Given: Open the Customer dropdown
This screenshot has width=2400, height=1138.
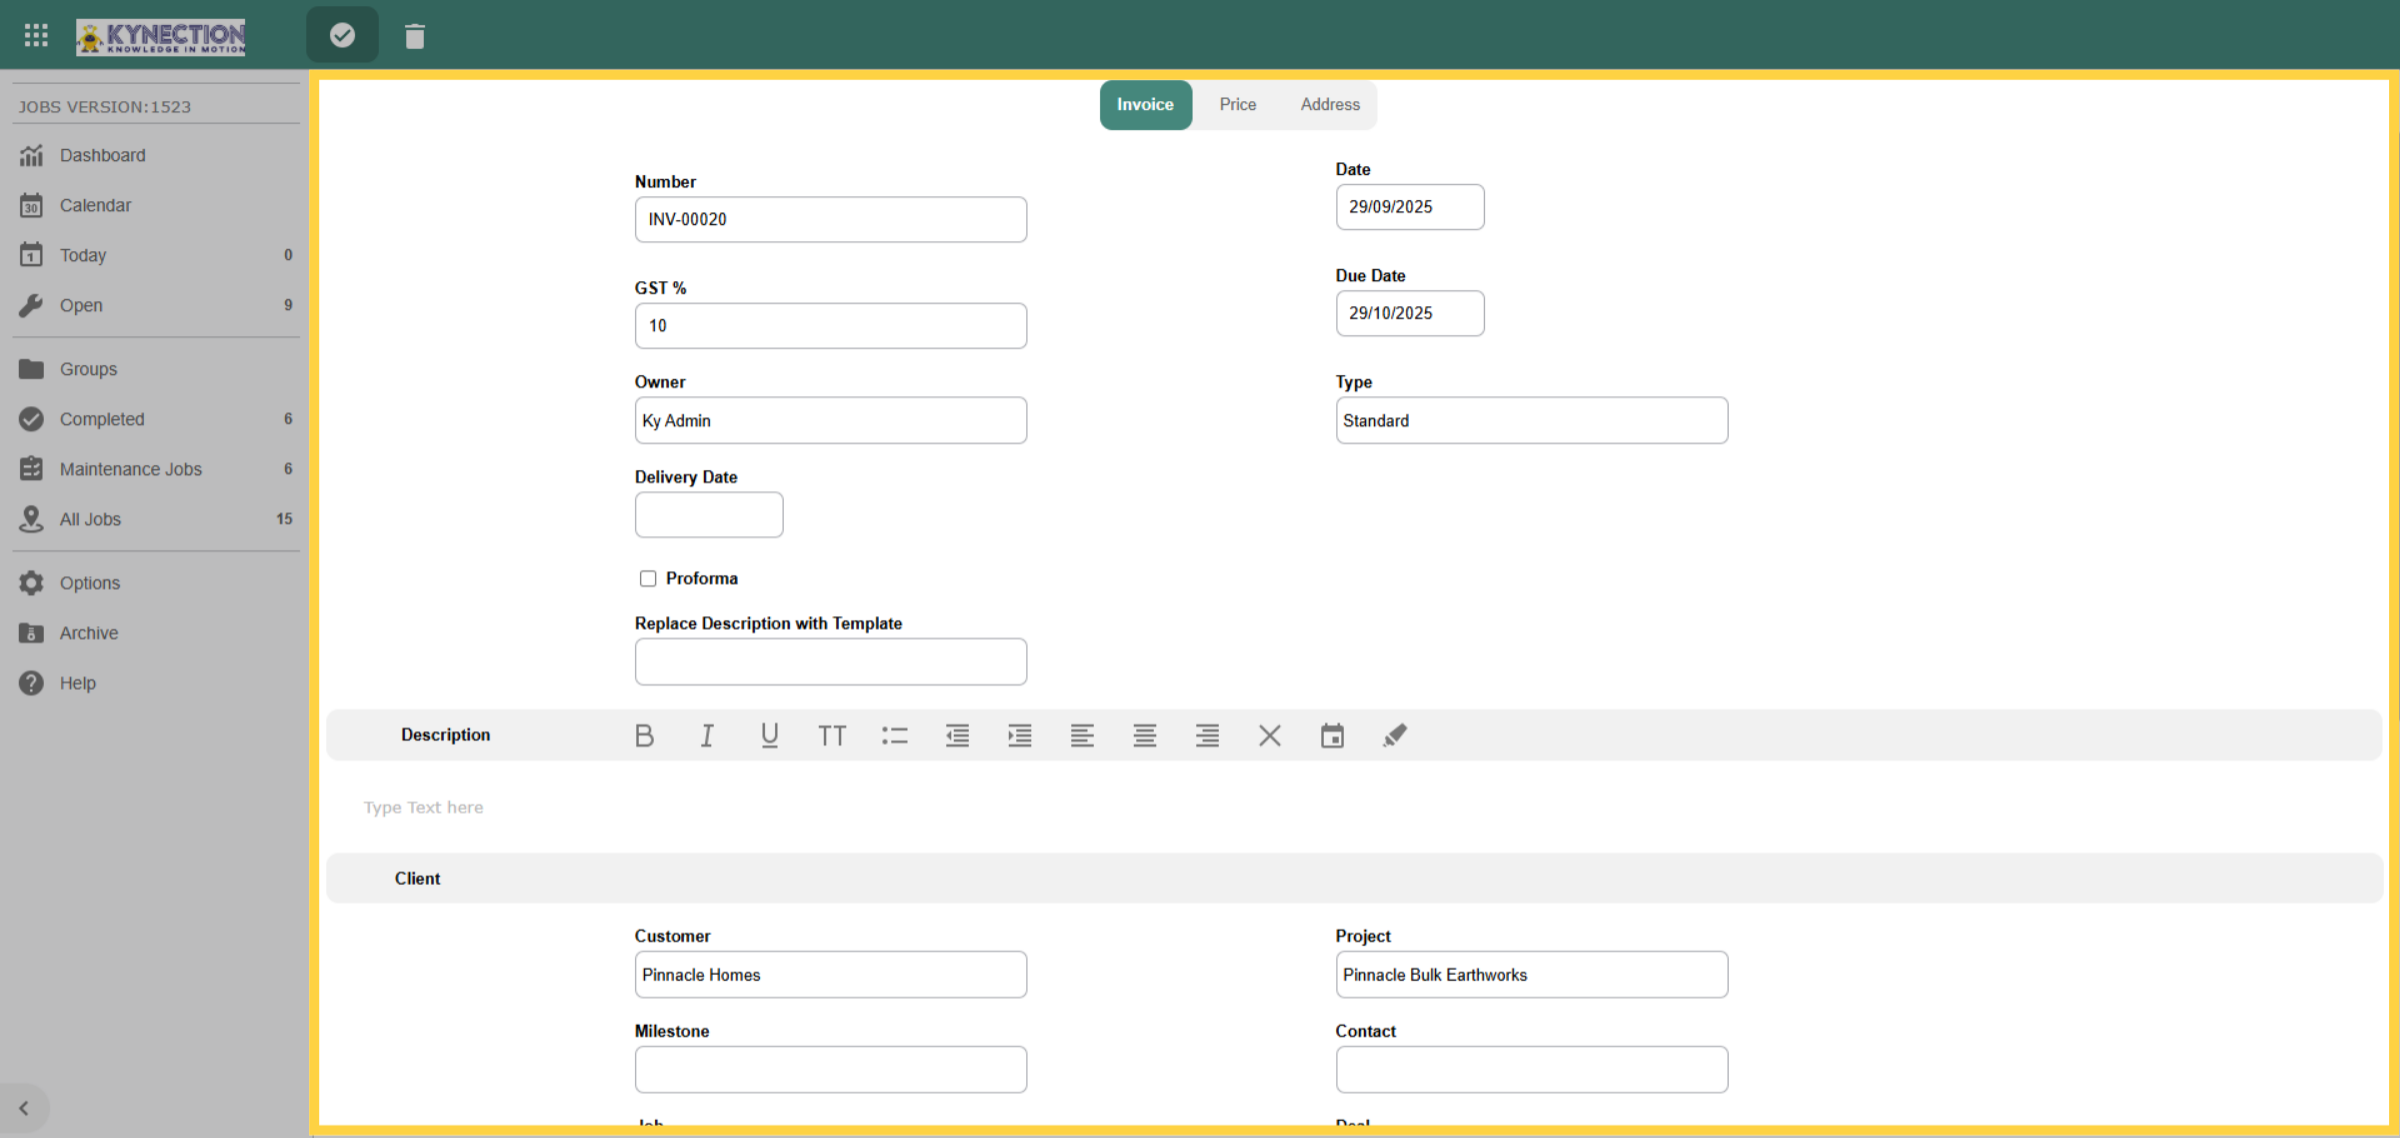Looking at the screenshot, I should click(830, 975).
